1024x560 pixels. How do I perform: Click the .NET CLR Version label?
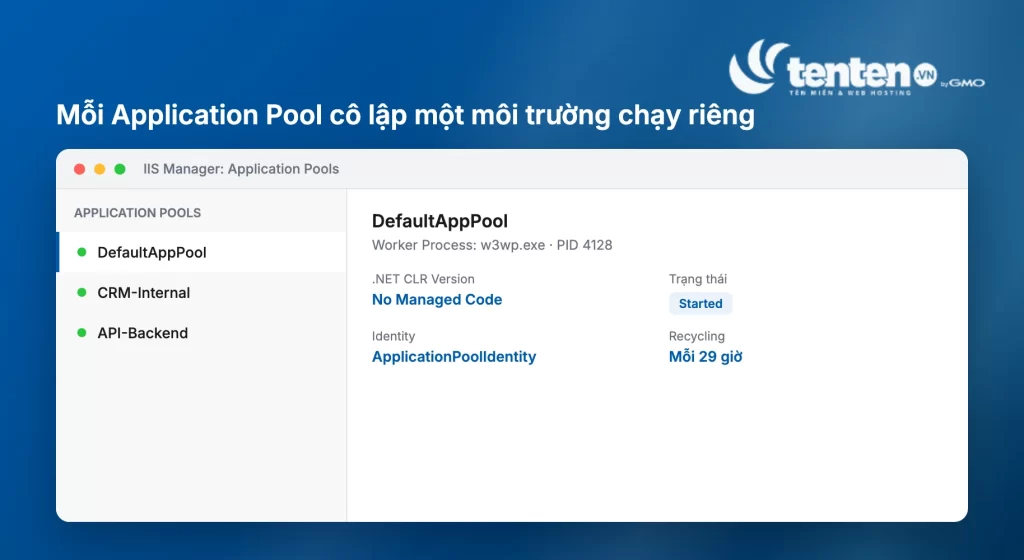coord(423,279)
